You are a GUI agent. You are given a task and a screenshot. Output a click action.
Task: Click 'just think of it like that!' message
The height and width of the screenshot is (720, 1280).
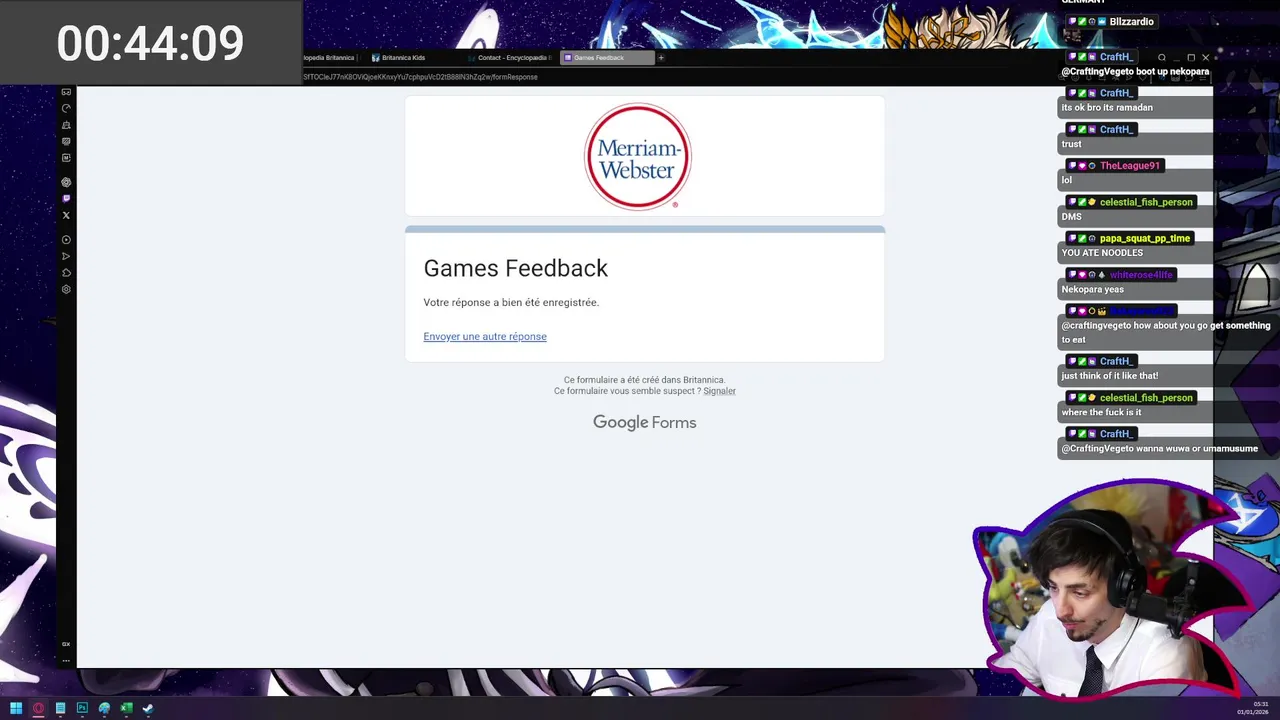(1110, 376)
